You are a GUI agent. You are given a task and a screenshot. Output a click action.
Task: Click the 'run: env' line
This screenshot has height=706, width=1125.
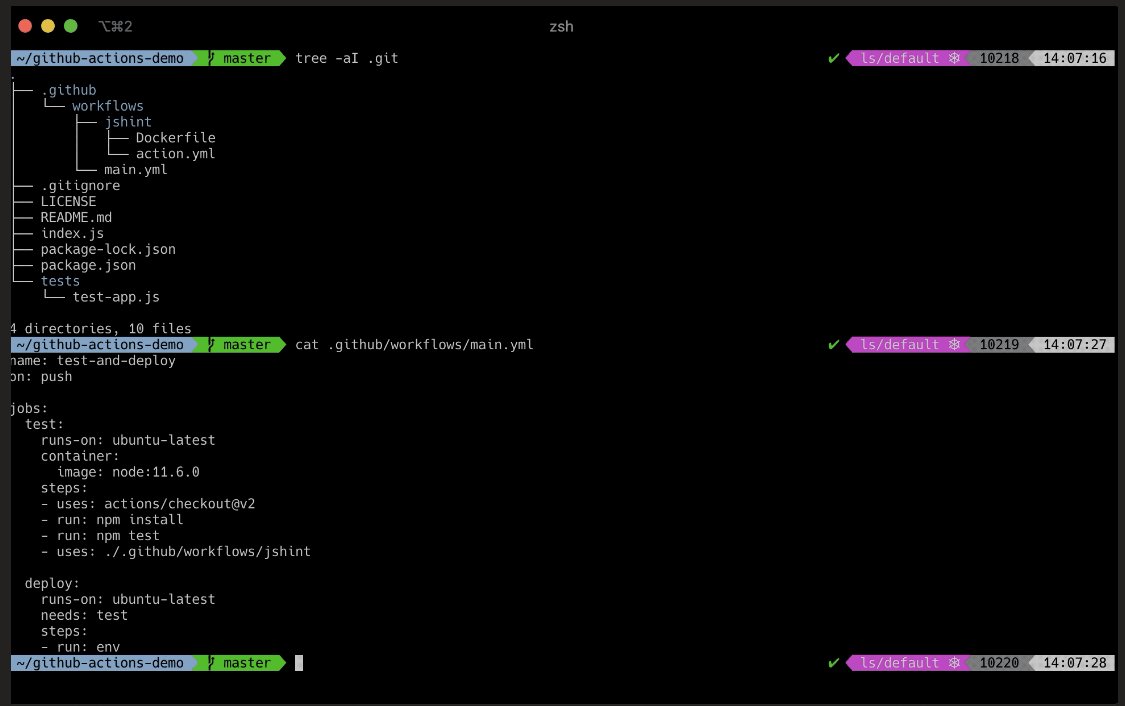(80, 647)
